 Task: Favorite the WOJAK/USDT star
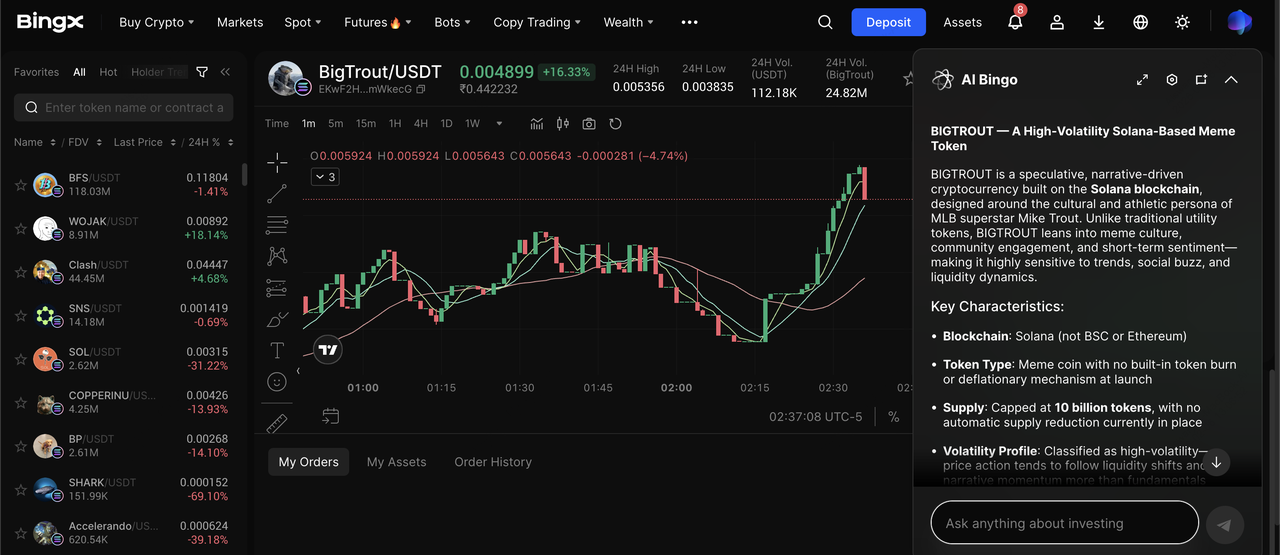[x=20, y=229]
